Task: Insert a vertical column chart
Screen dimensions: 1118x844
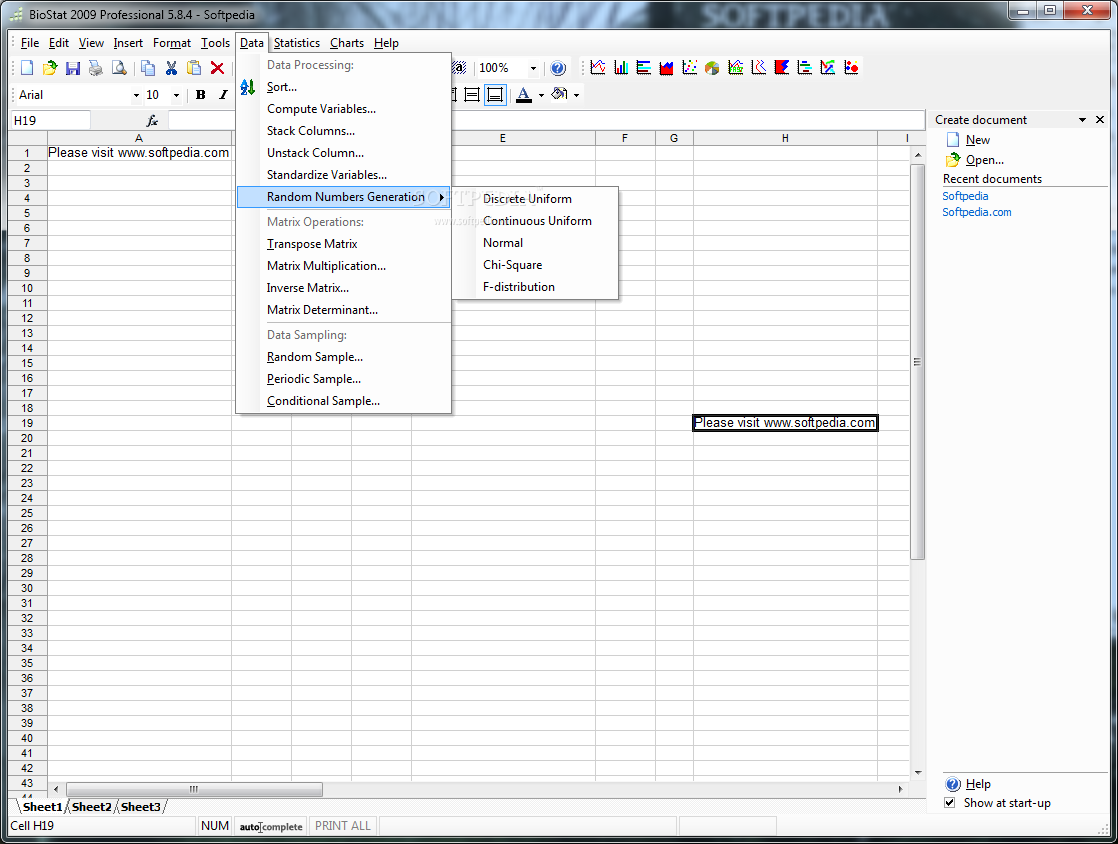Action: click(x=621, y=67)
